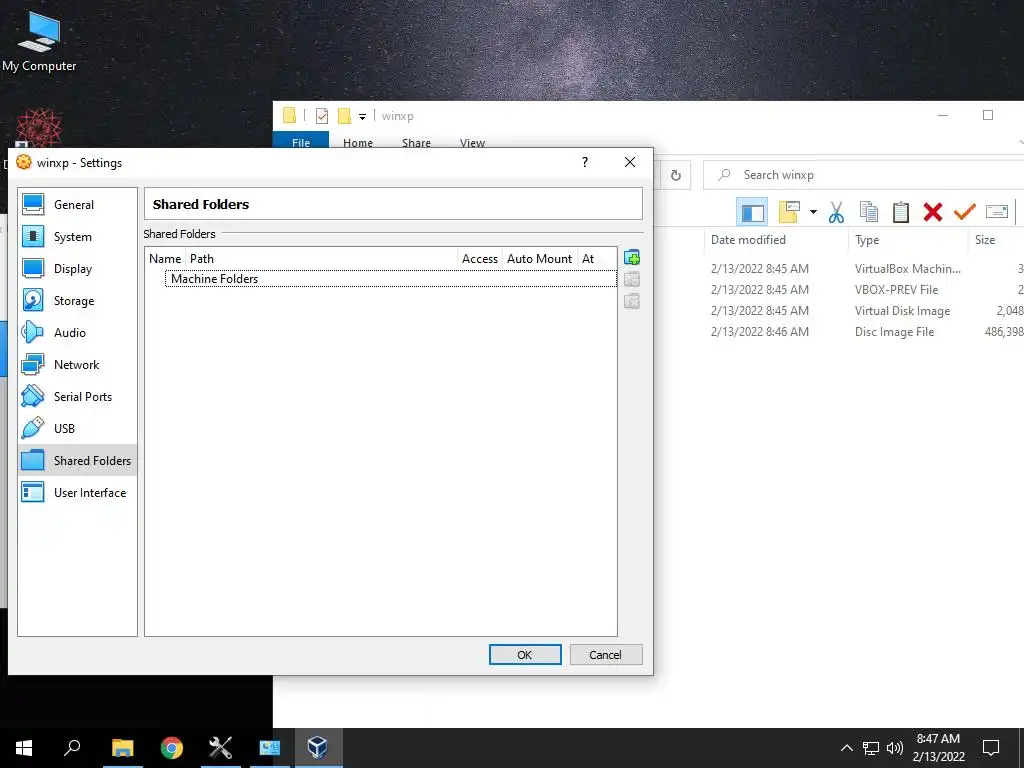Viewport: 1024px width, 768px height.
Task: Confirm settings with the OK button
Action: (525, 654)
